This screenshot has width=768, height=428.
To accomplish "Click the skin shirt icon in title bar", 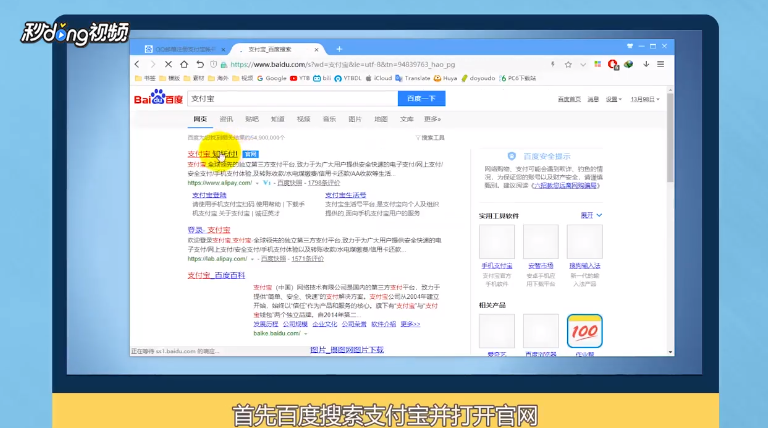I will [x=630, y=46].
